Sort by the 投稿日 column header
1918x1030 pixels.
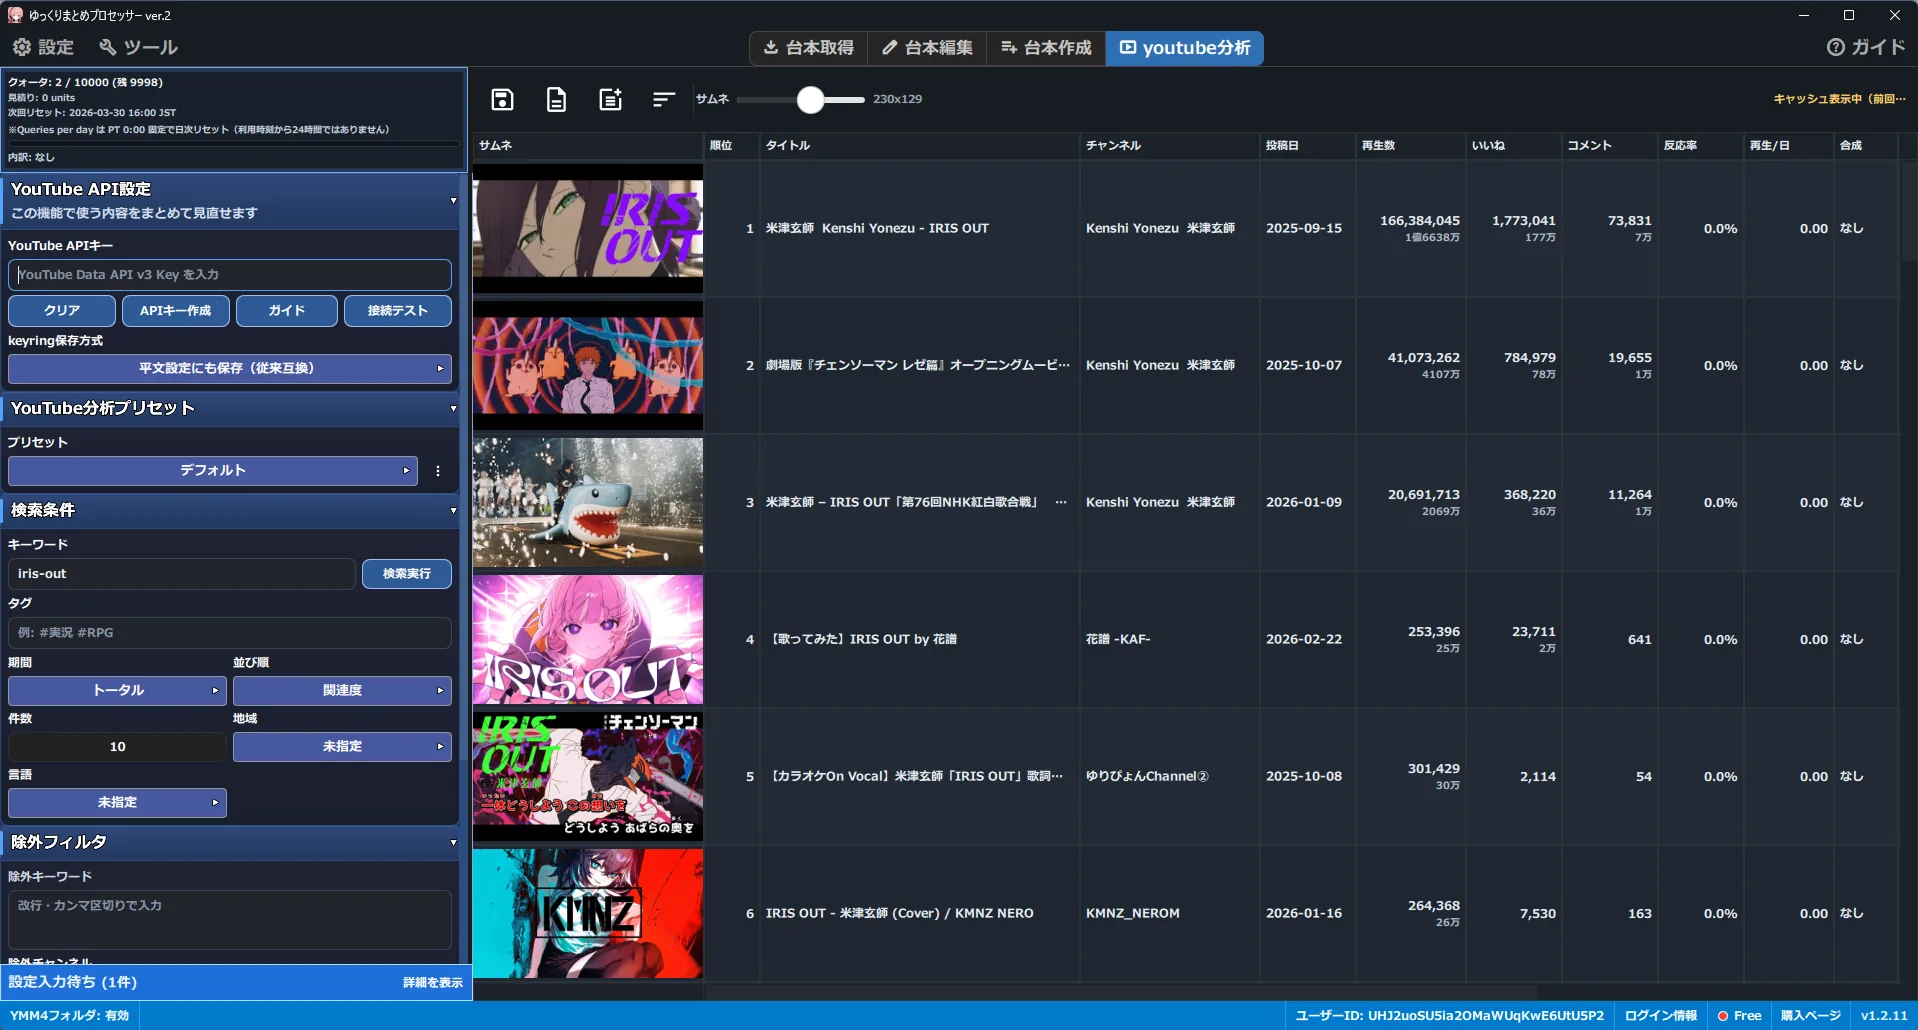pyautogui.click(x=1307, y=146)
